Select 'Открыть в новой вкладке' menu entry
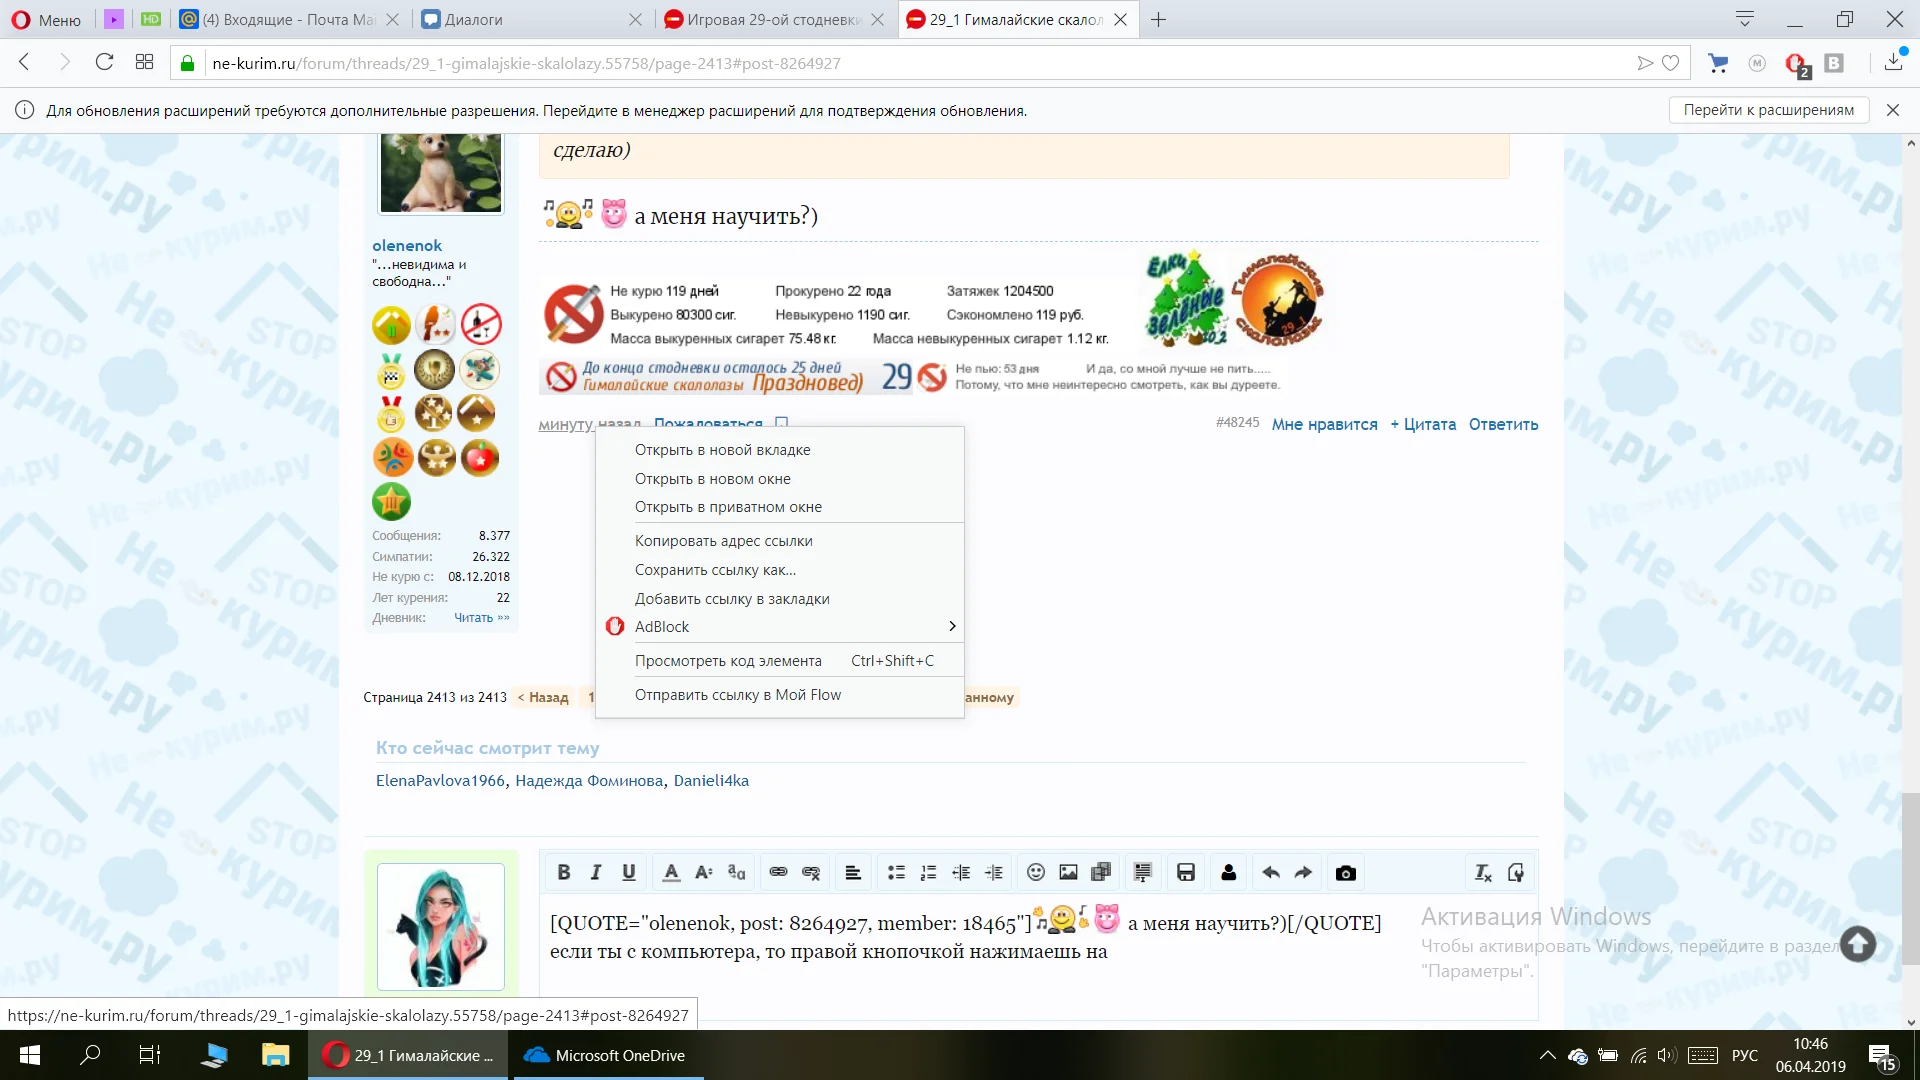Screen dimensions: 1920x1080 (722, 450)
